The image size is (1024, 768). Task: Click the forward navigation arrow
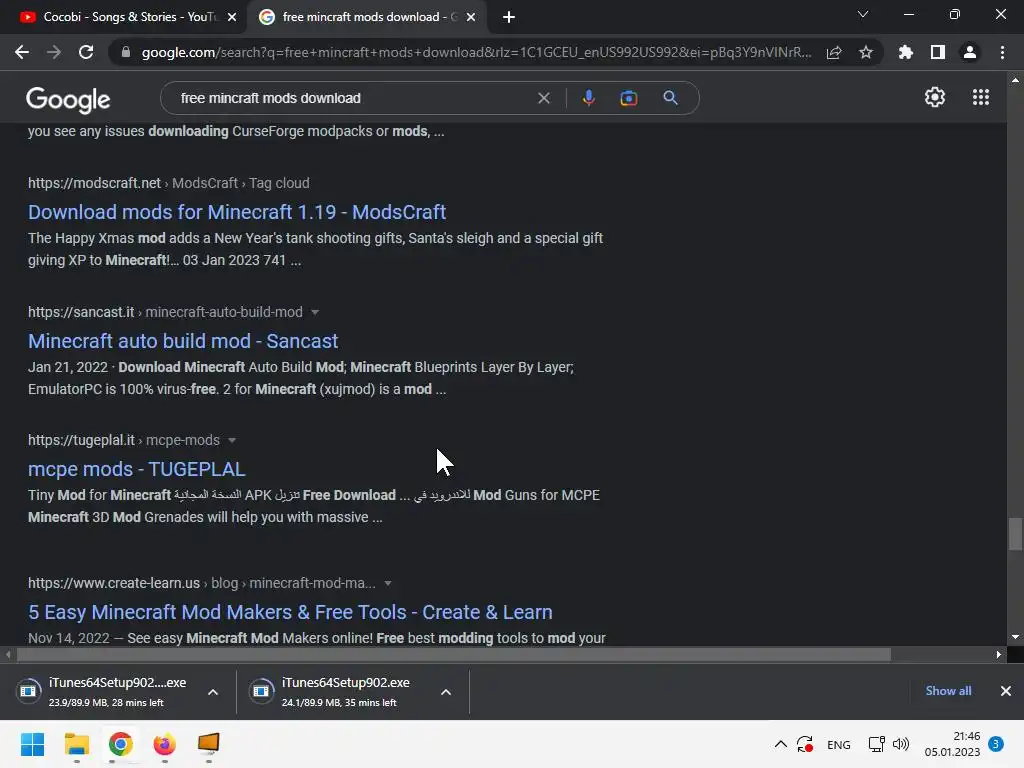(x=54, y=52)
